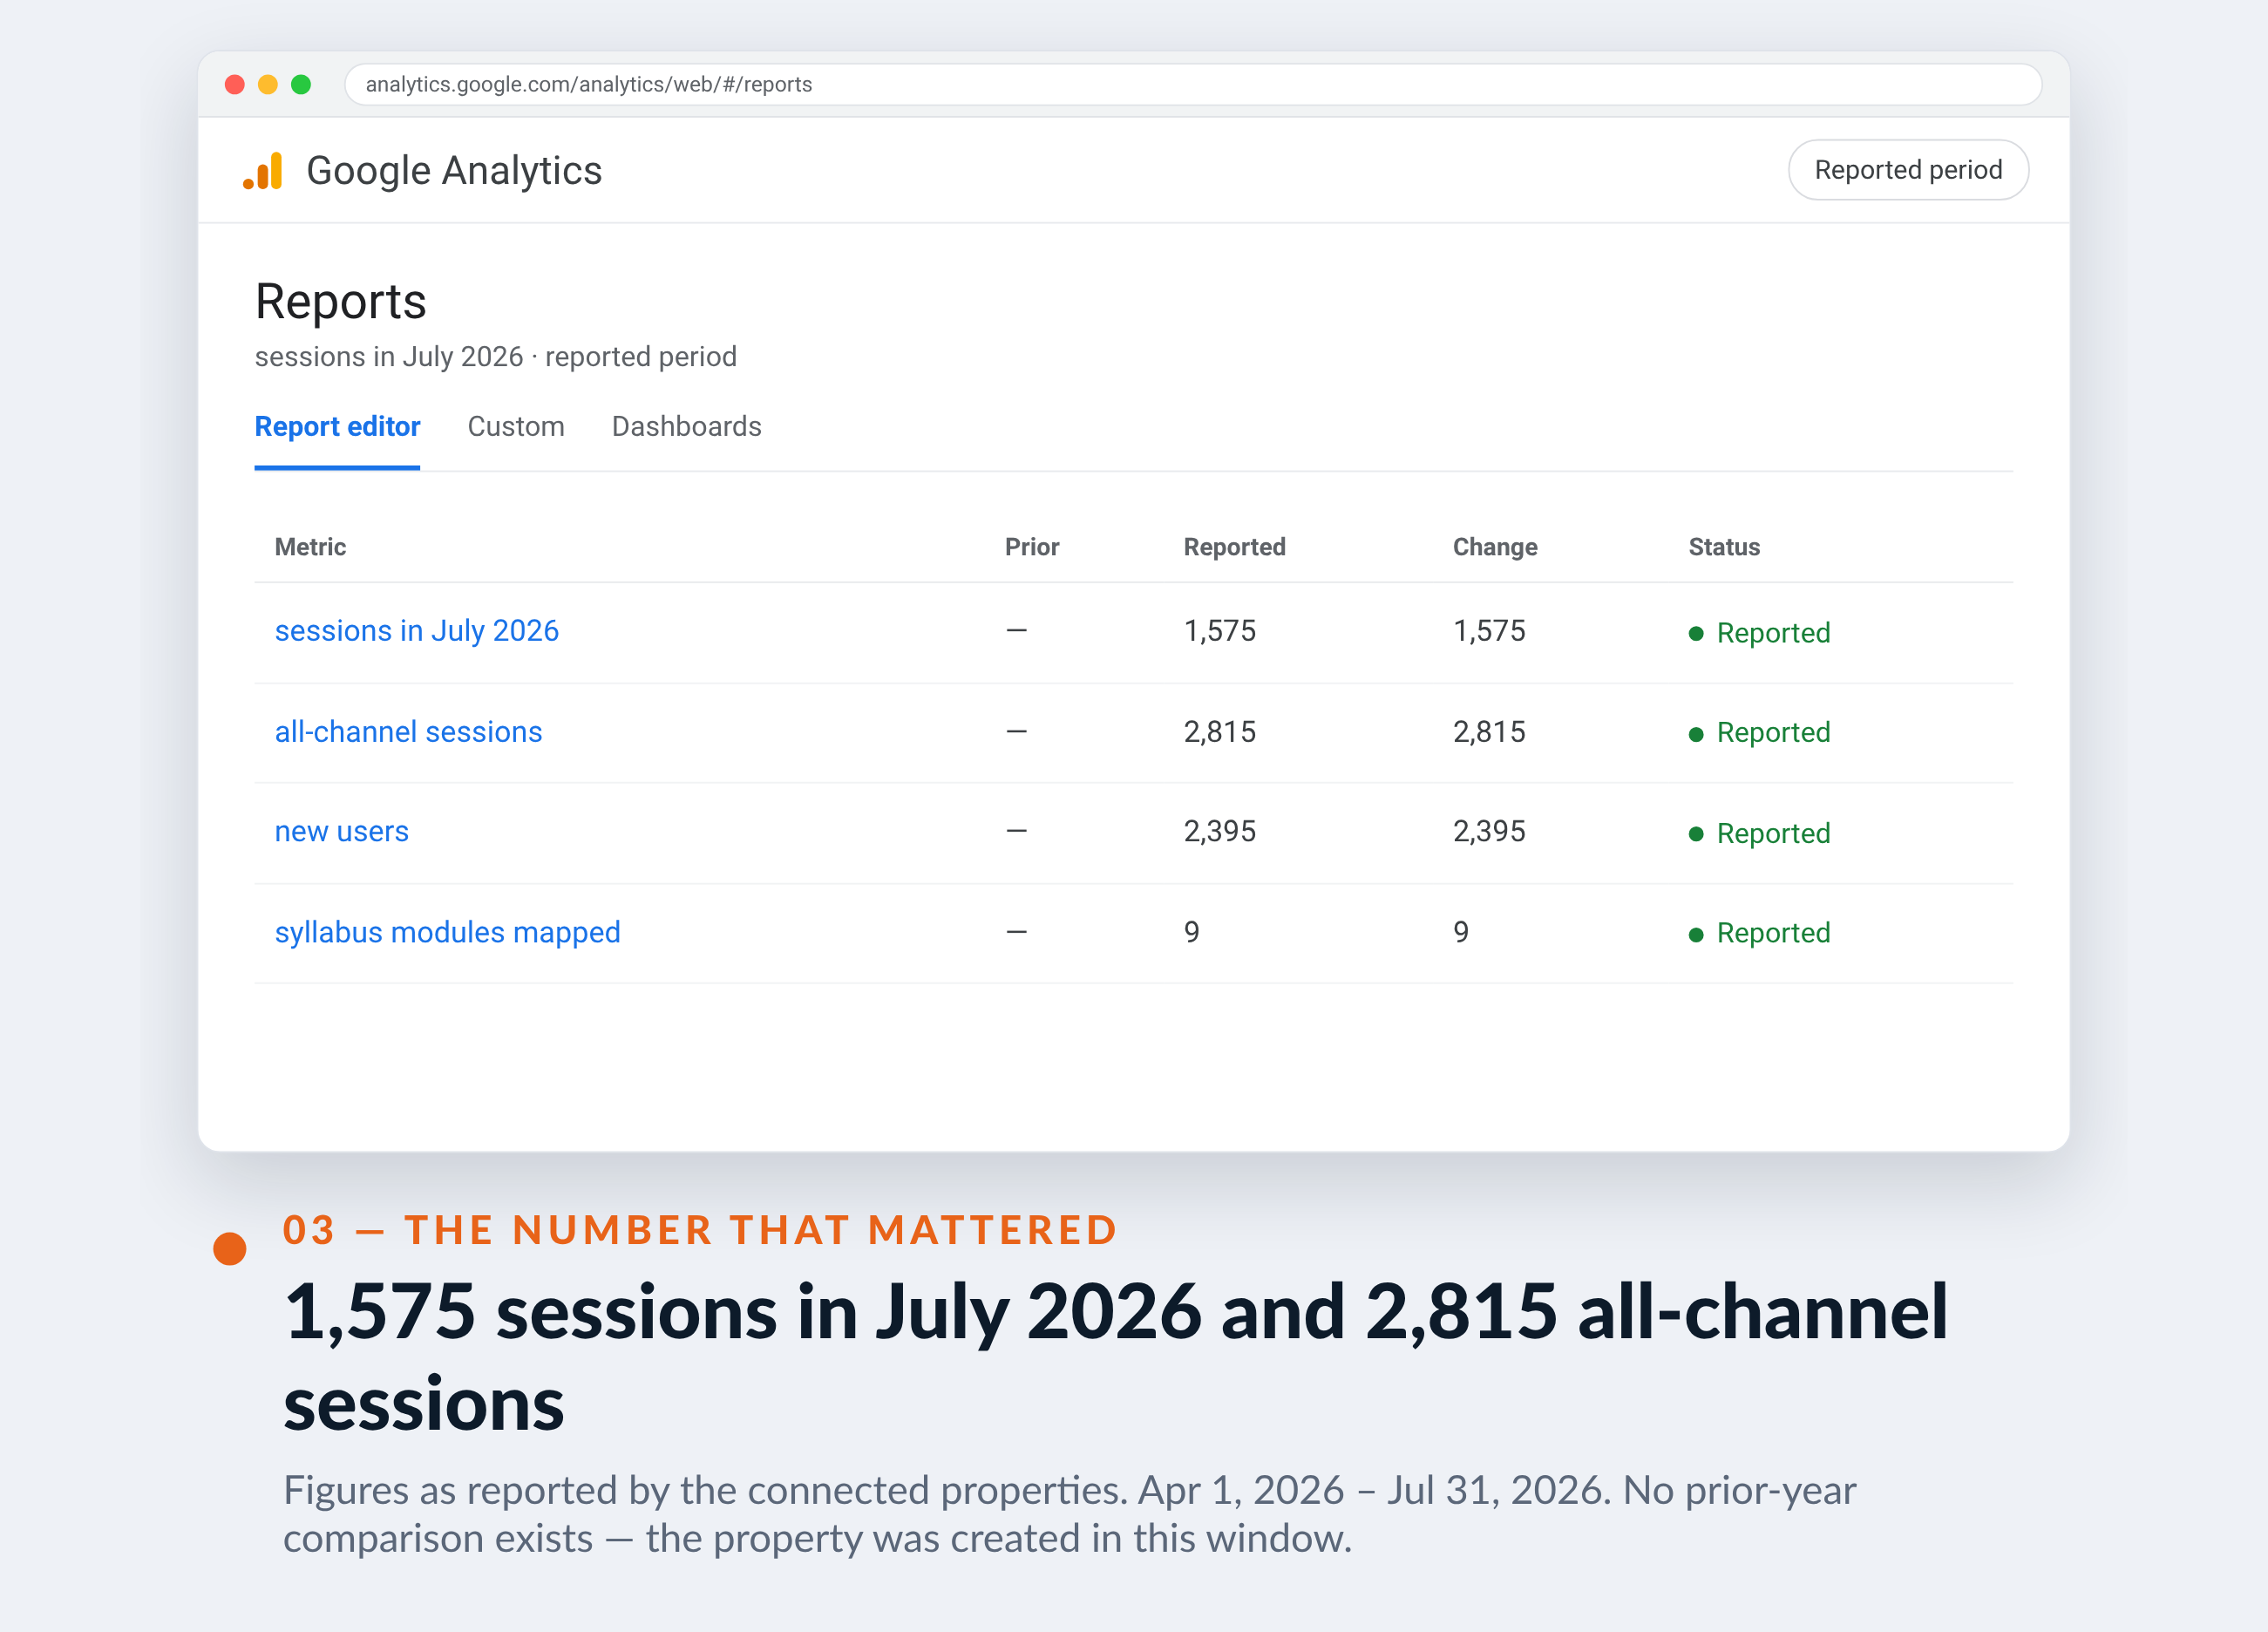Click the Change column header
Screen dimensions: 2268x1632
(1494, 547)
